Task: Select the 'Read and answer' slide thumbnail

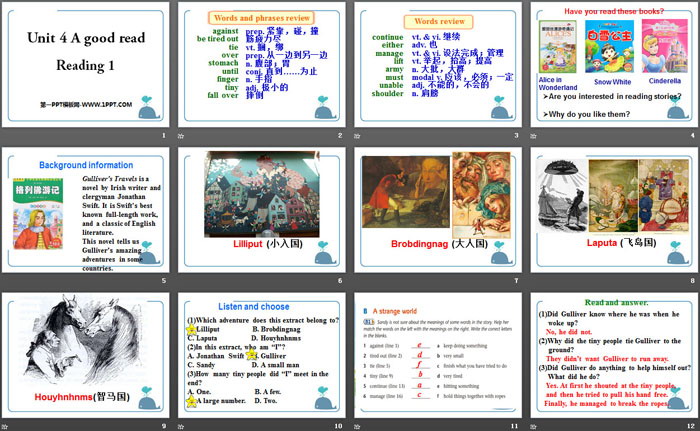Action: (614, 355)
